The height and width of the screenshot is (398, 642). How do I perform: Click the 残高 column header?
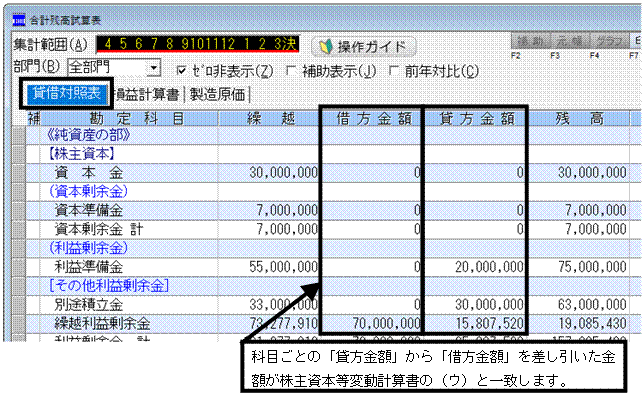[579, 119]
